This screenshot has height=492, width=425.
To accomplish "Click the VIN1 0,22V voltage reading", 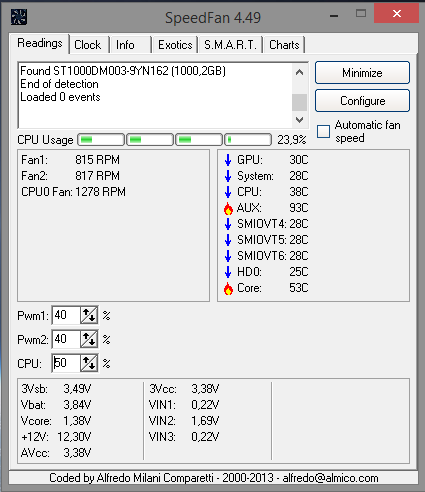I will tap(184, 405).
